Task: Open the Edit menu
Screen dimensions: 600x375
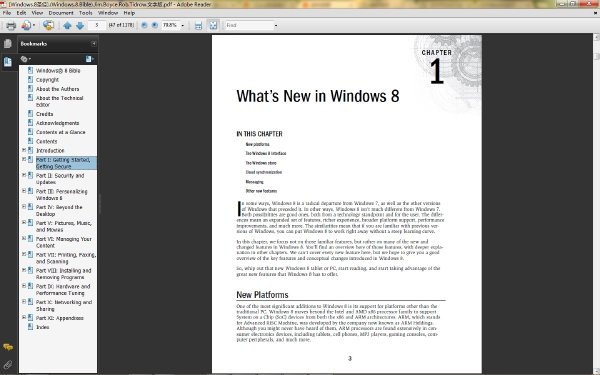Action: (21, 13)
